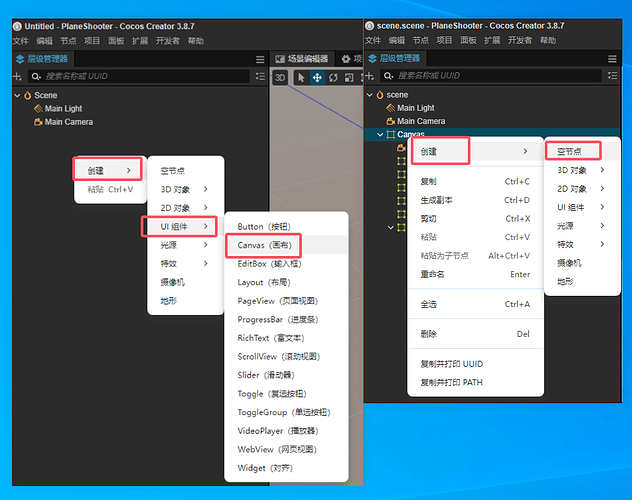Choose 删除 Del in context menu
This screenshot has width=632, height=500.
[475, 334]
